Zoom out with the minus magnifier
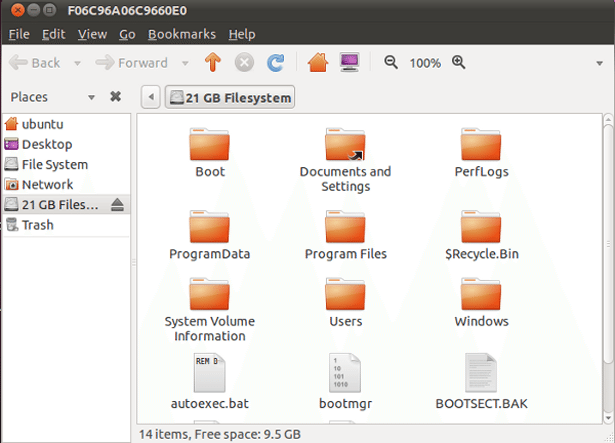The width and height of the screenshot is (615, 443). click(x=391, y=62)
